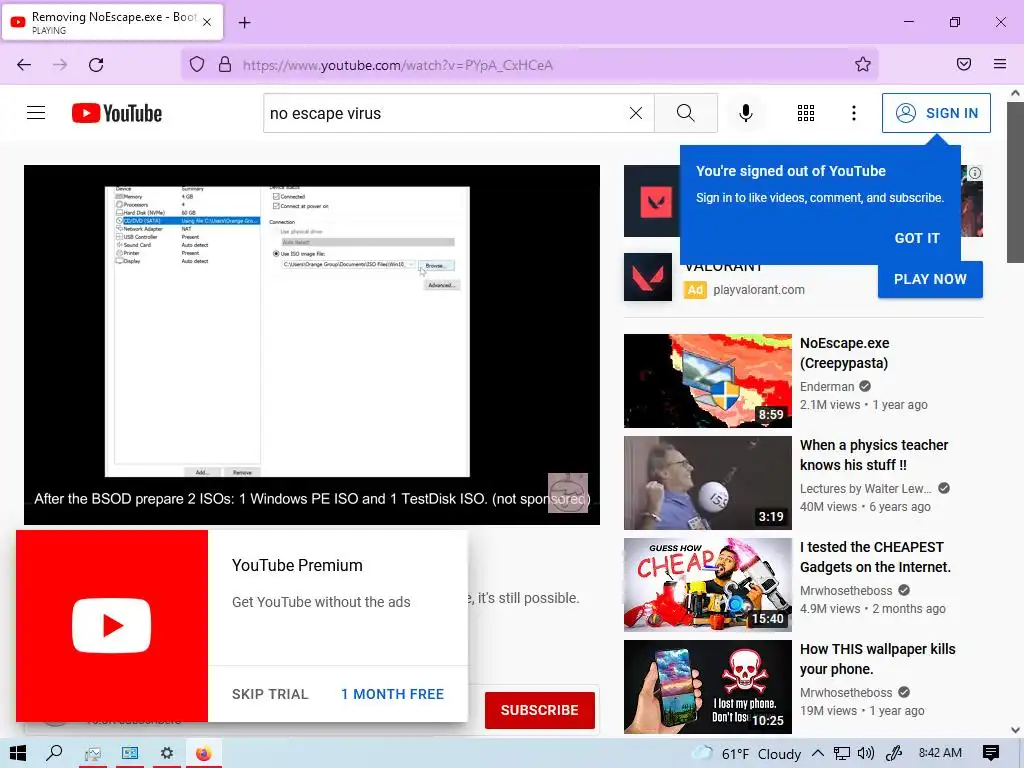Open YouTube settings three-dot menu
The width and height of the screenshot is (1024, 768).
coord(854,113)
